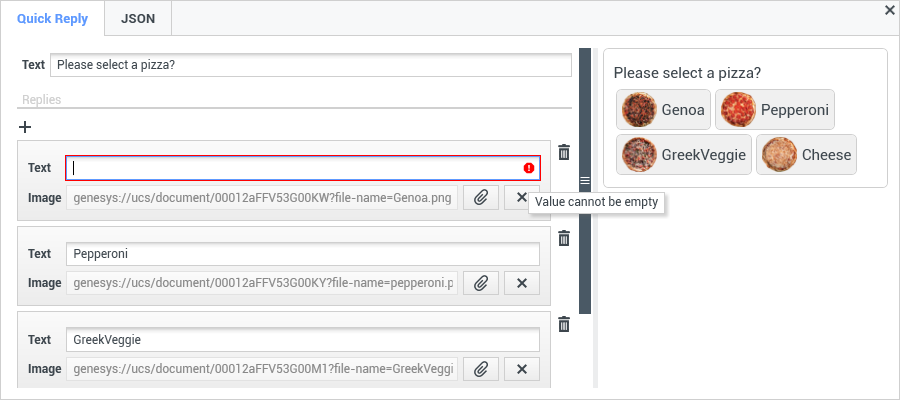
Task: Focus the 'Please select a pizza?' text field
Action: pos(310,64)
